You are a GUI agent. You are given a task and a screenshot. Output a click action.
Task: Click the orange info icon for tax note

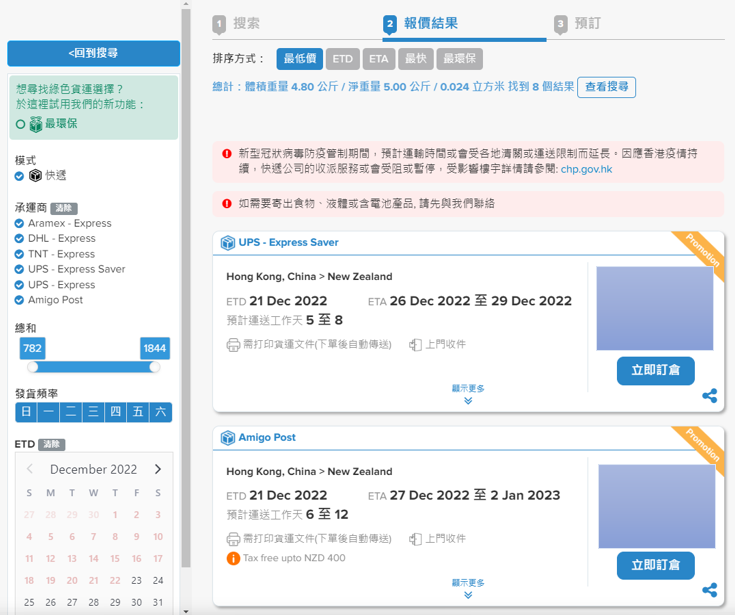click(233, 558)
